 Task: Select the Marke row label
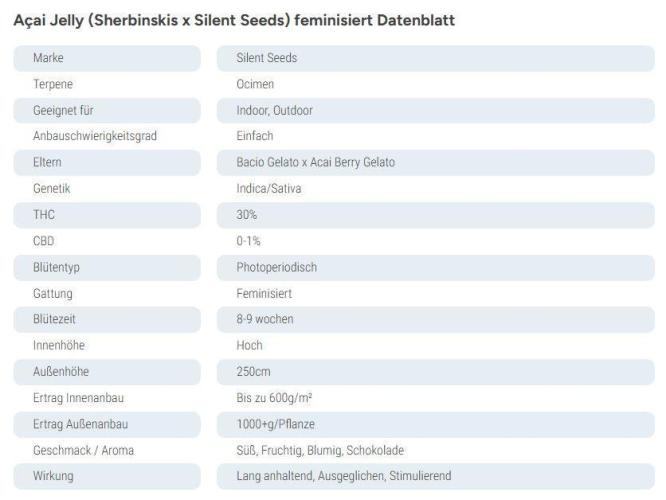(x=48, y=58)
